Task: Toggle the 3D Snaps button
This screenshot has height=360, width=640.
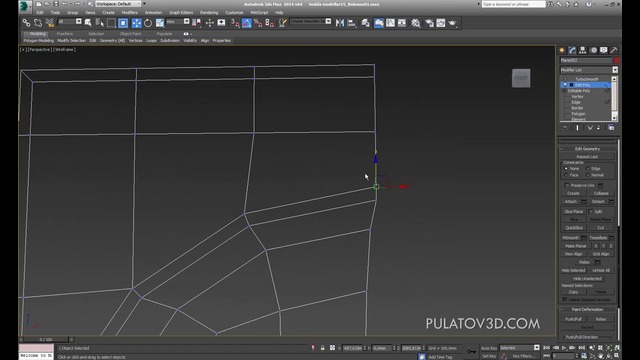Action: pyautogui.click(x=235, y=23)
